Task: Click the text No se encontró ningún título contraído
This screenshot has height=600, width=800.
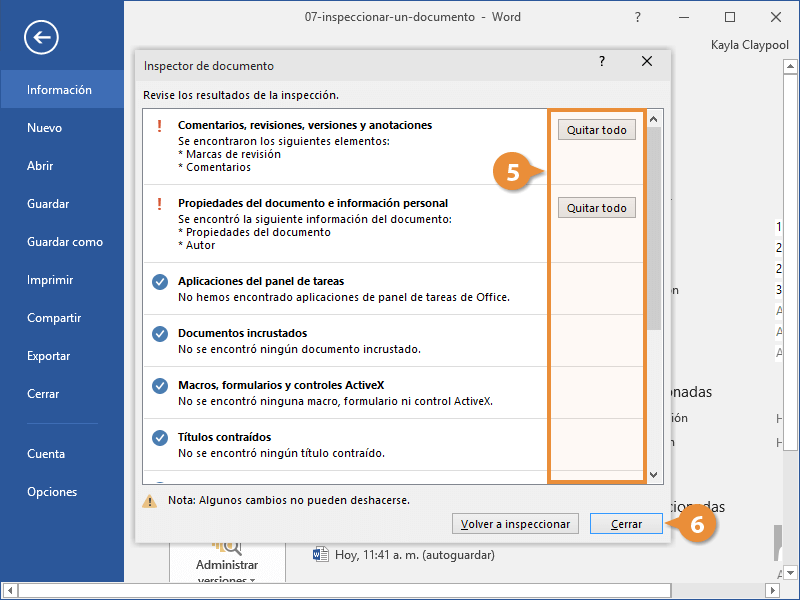Action: [x=281, y=454]
